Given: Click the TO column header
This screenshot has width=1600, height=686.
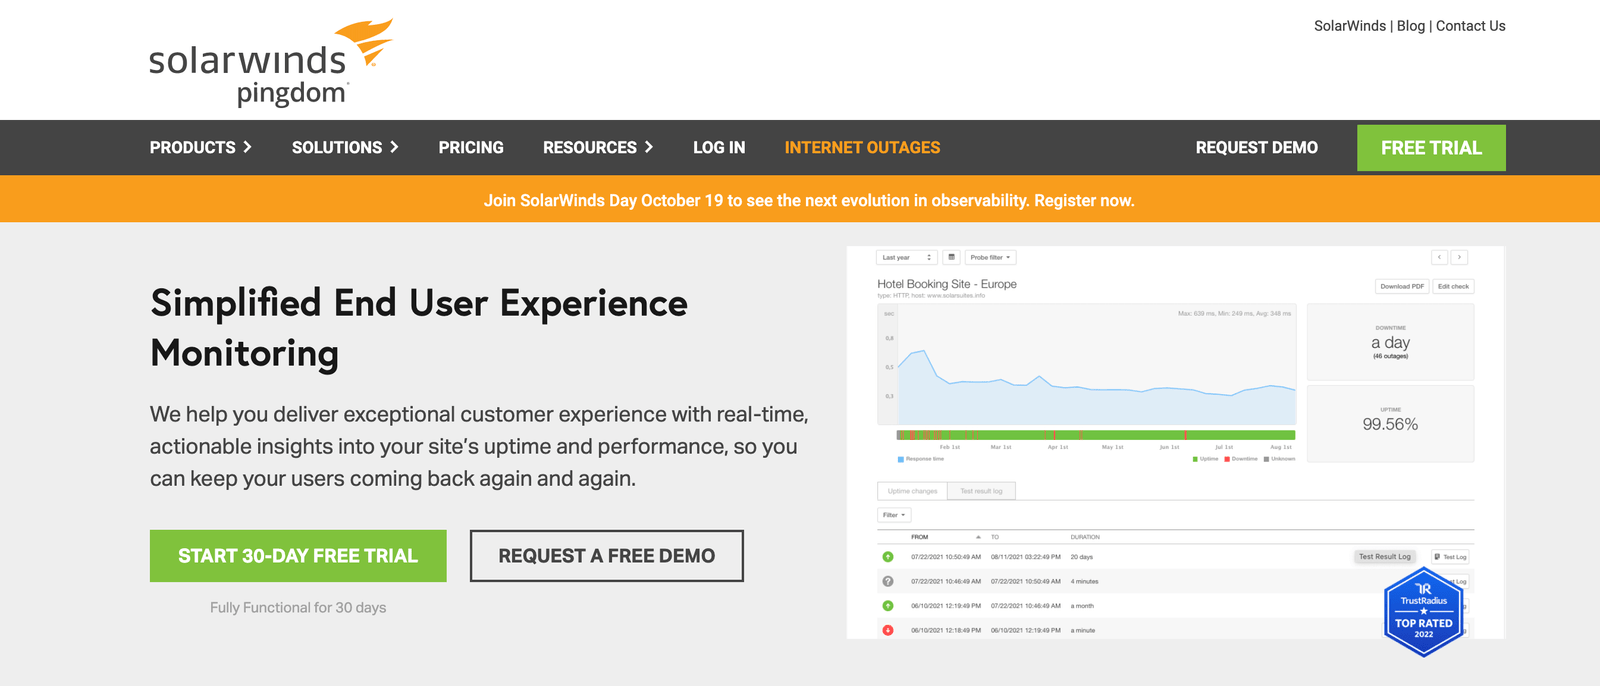Looking at the screenshot, I should [995, 537].
